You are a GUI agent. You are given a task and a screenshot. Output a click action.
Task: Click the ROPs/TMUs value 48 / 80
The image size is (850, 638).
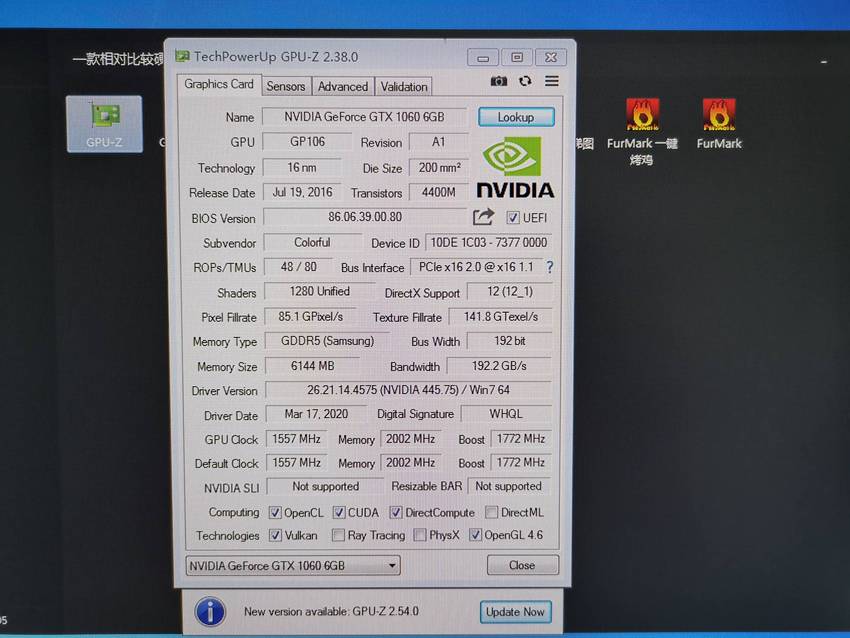point(299,267)
